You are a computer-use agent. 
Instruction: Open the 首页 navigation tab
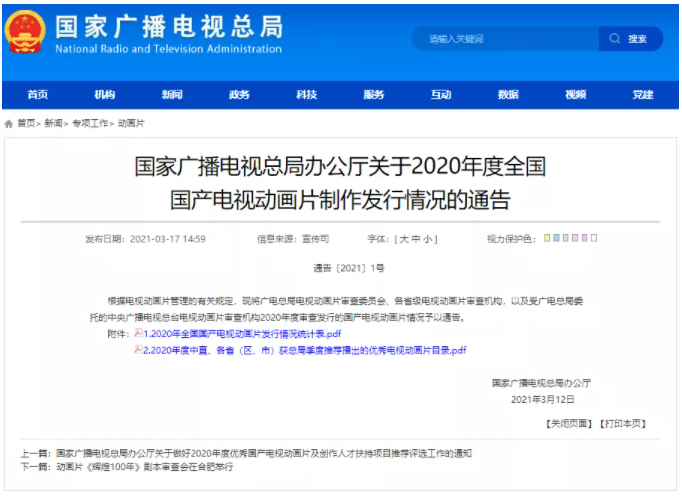(x=38, y=95)
